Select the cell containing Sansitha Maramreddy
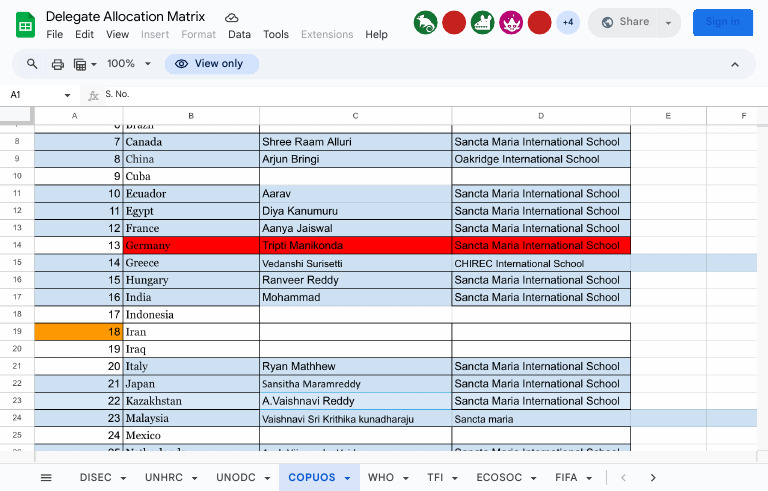The width and height of the screenshot is (768, 491). tap(355, 384)
